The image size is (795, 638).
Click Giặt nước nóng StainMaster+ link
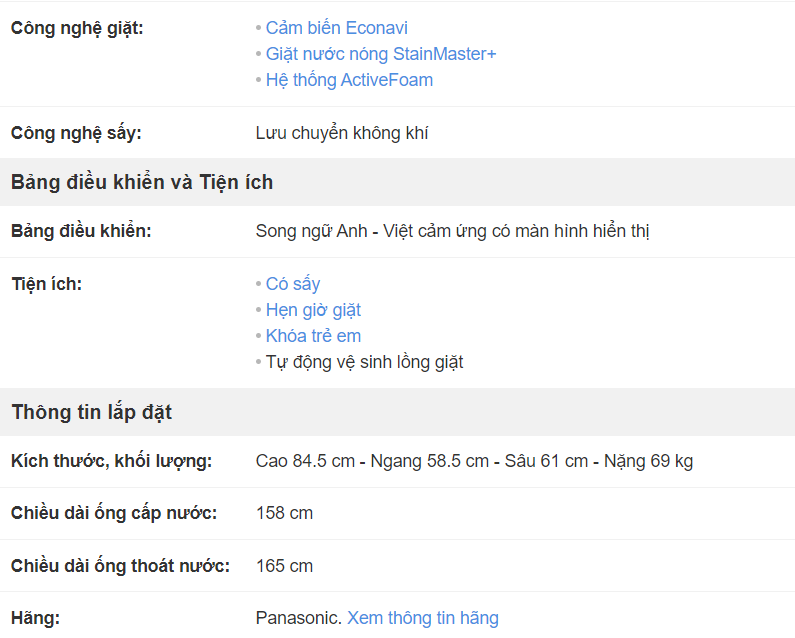(381, 54)
